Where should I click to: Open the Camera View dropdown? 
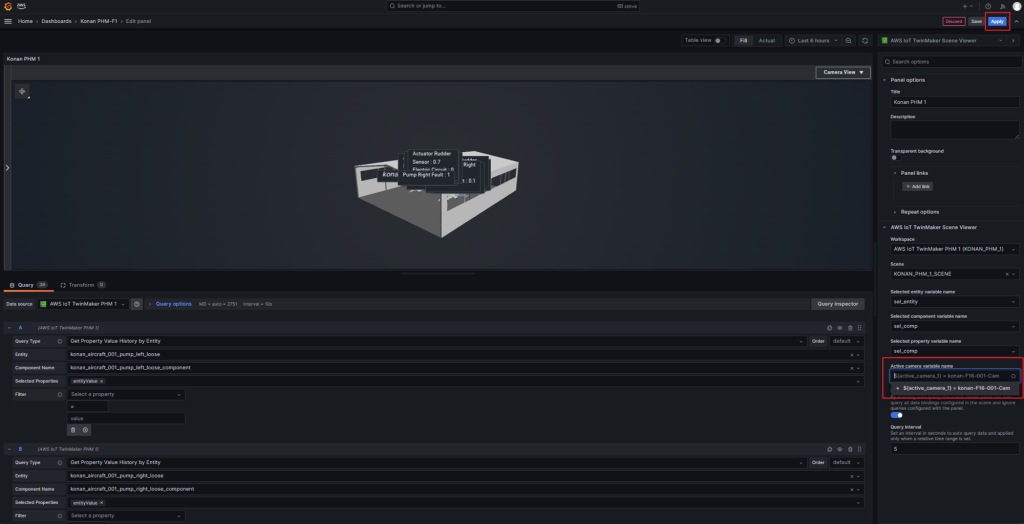(843, 73)
